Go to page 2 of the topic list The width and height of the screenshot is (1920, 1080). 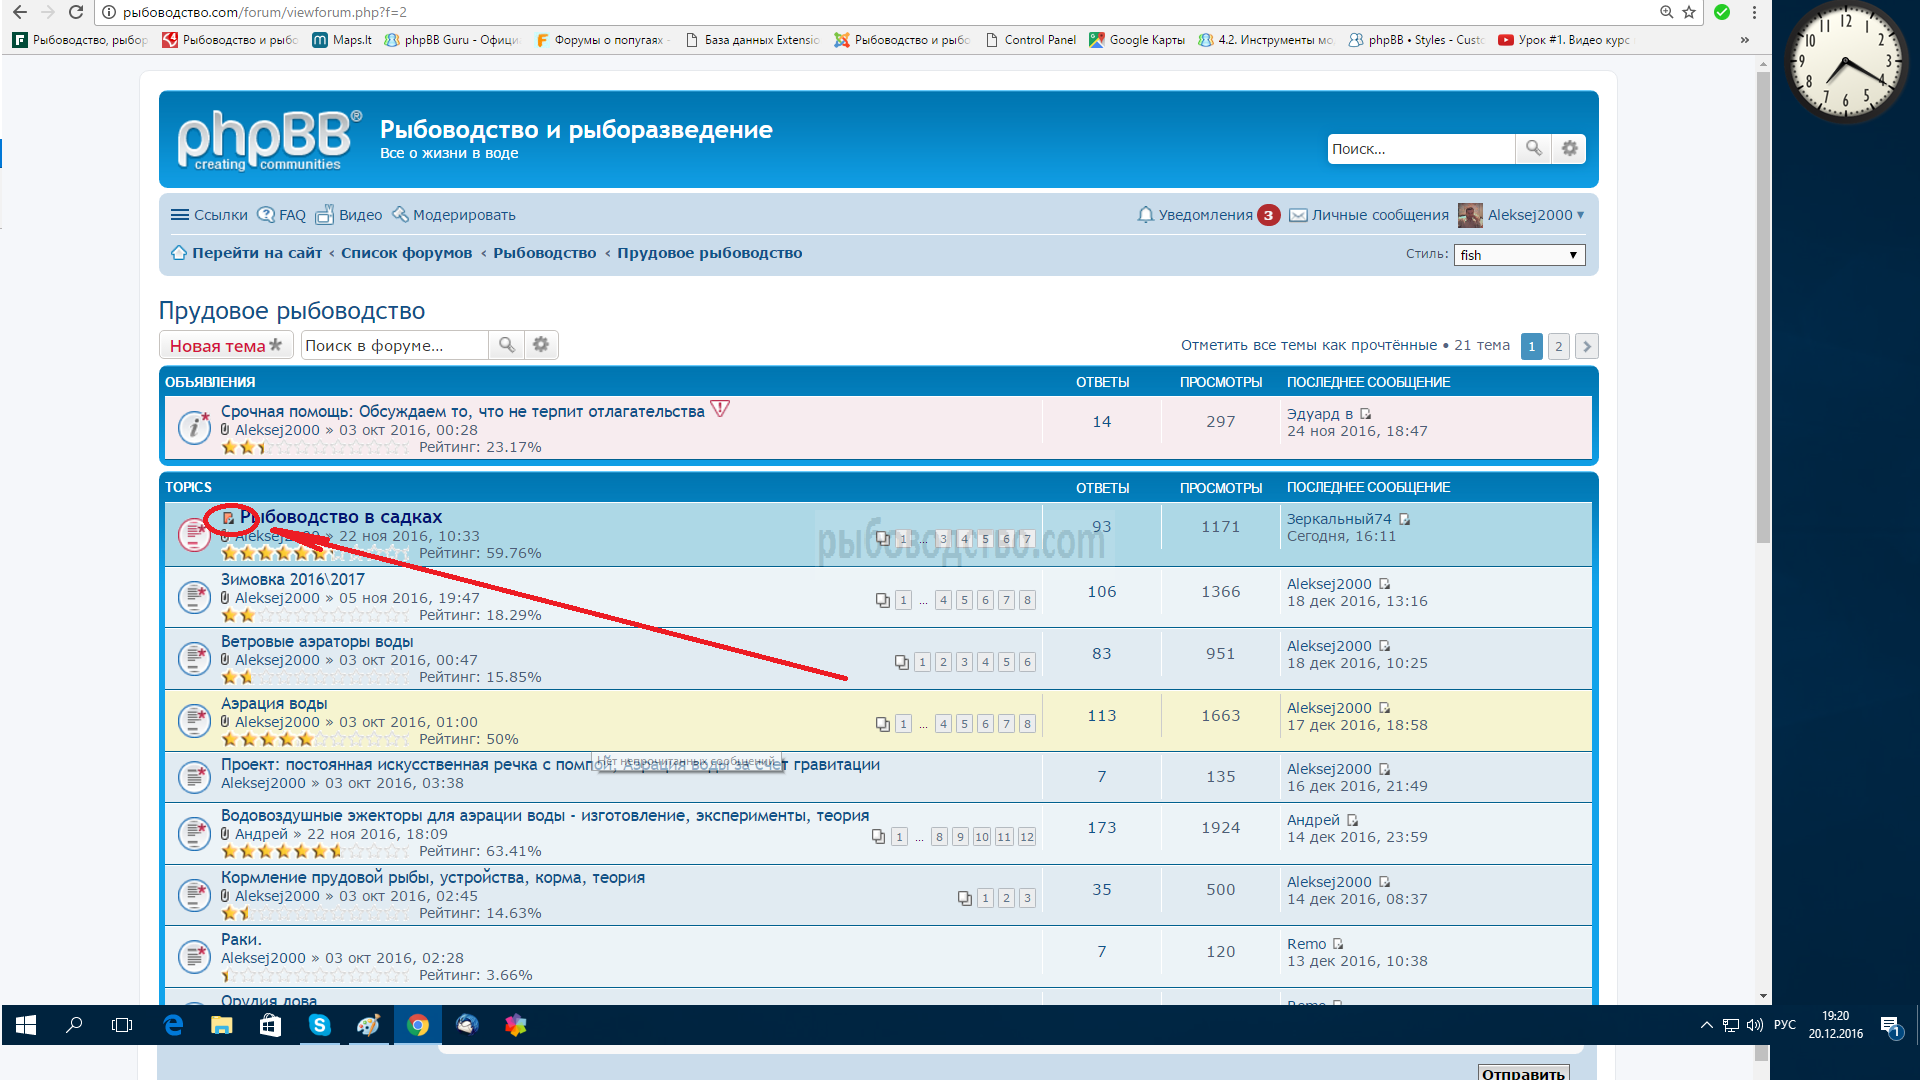pyautogui.click(x=1558, y=346)
